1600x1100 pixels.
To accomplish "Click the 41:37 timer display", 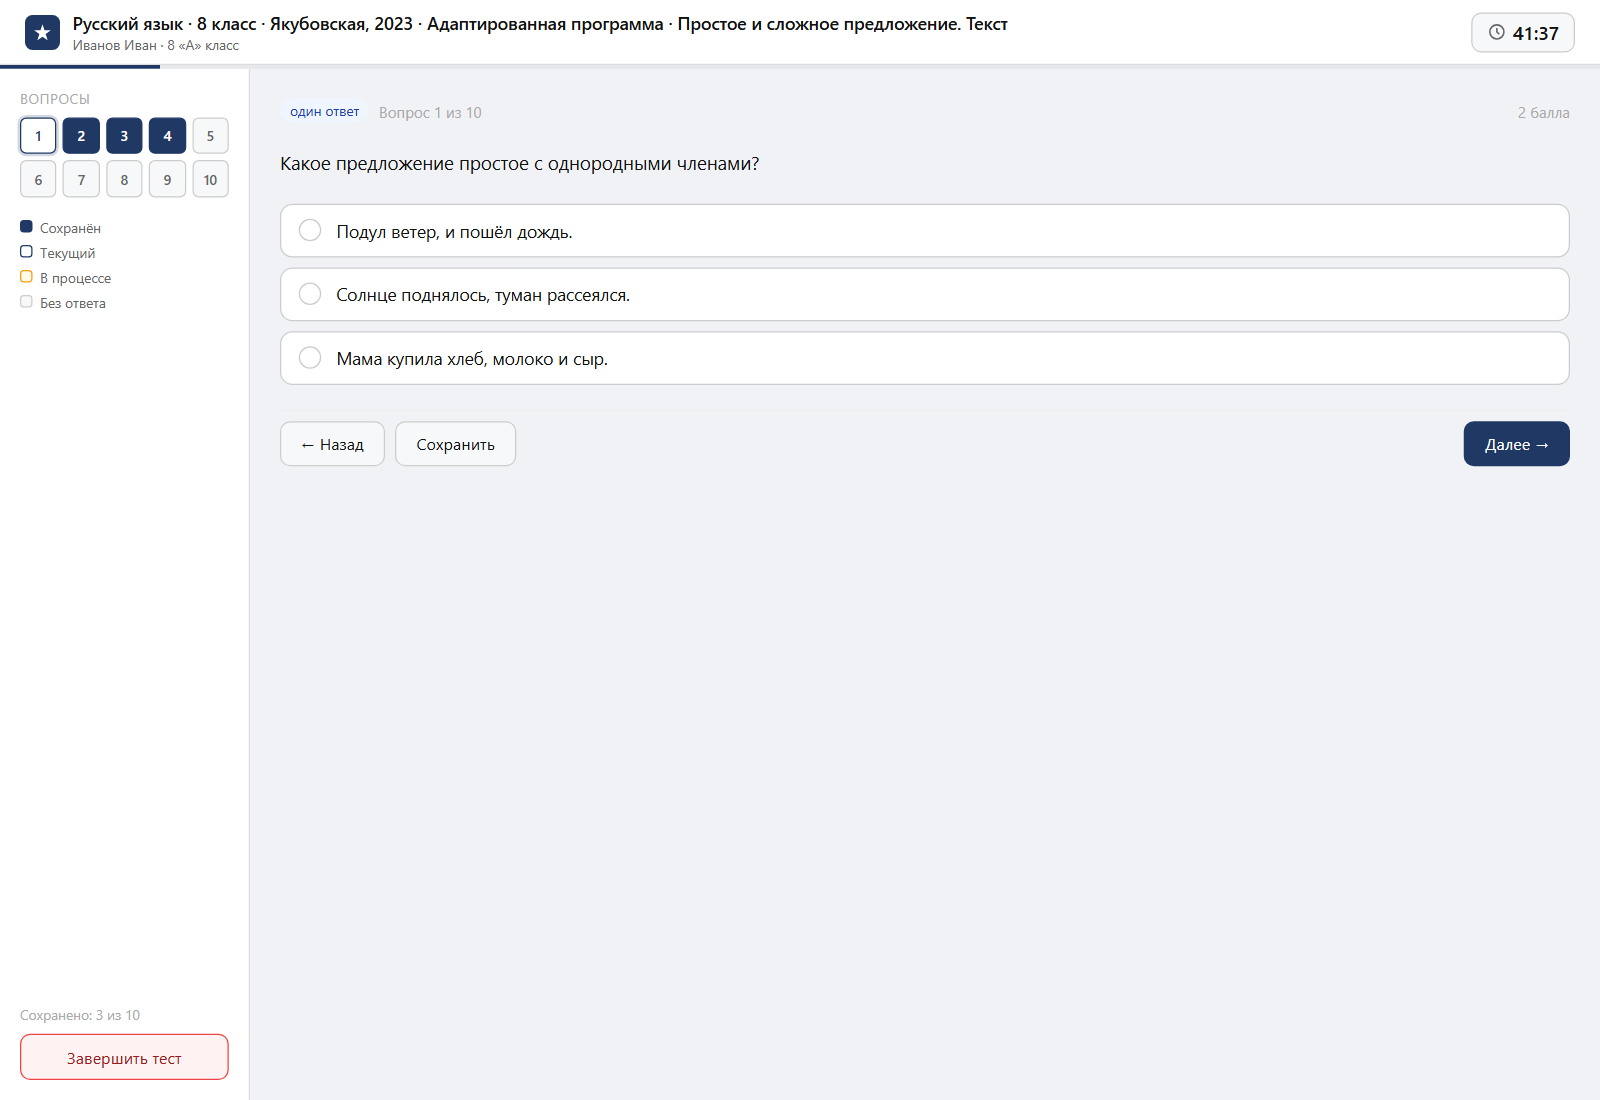I will coord(1523,33).
